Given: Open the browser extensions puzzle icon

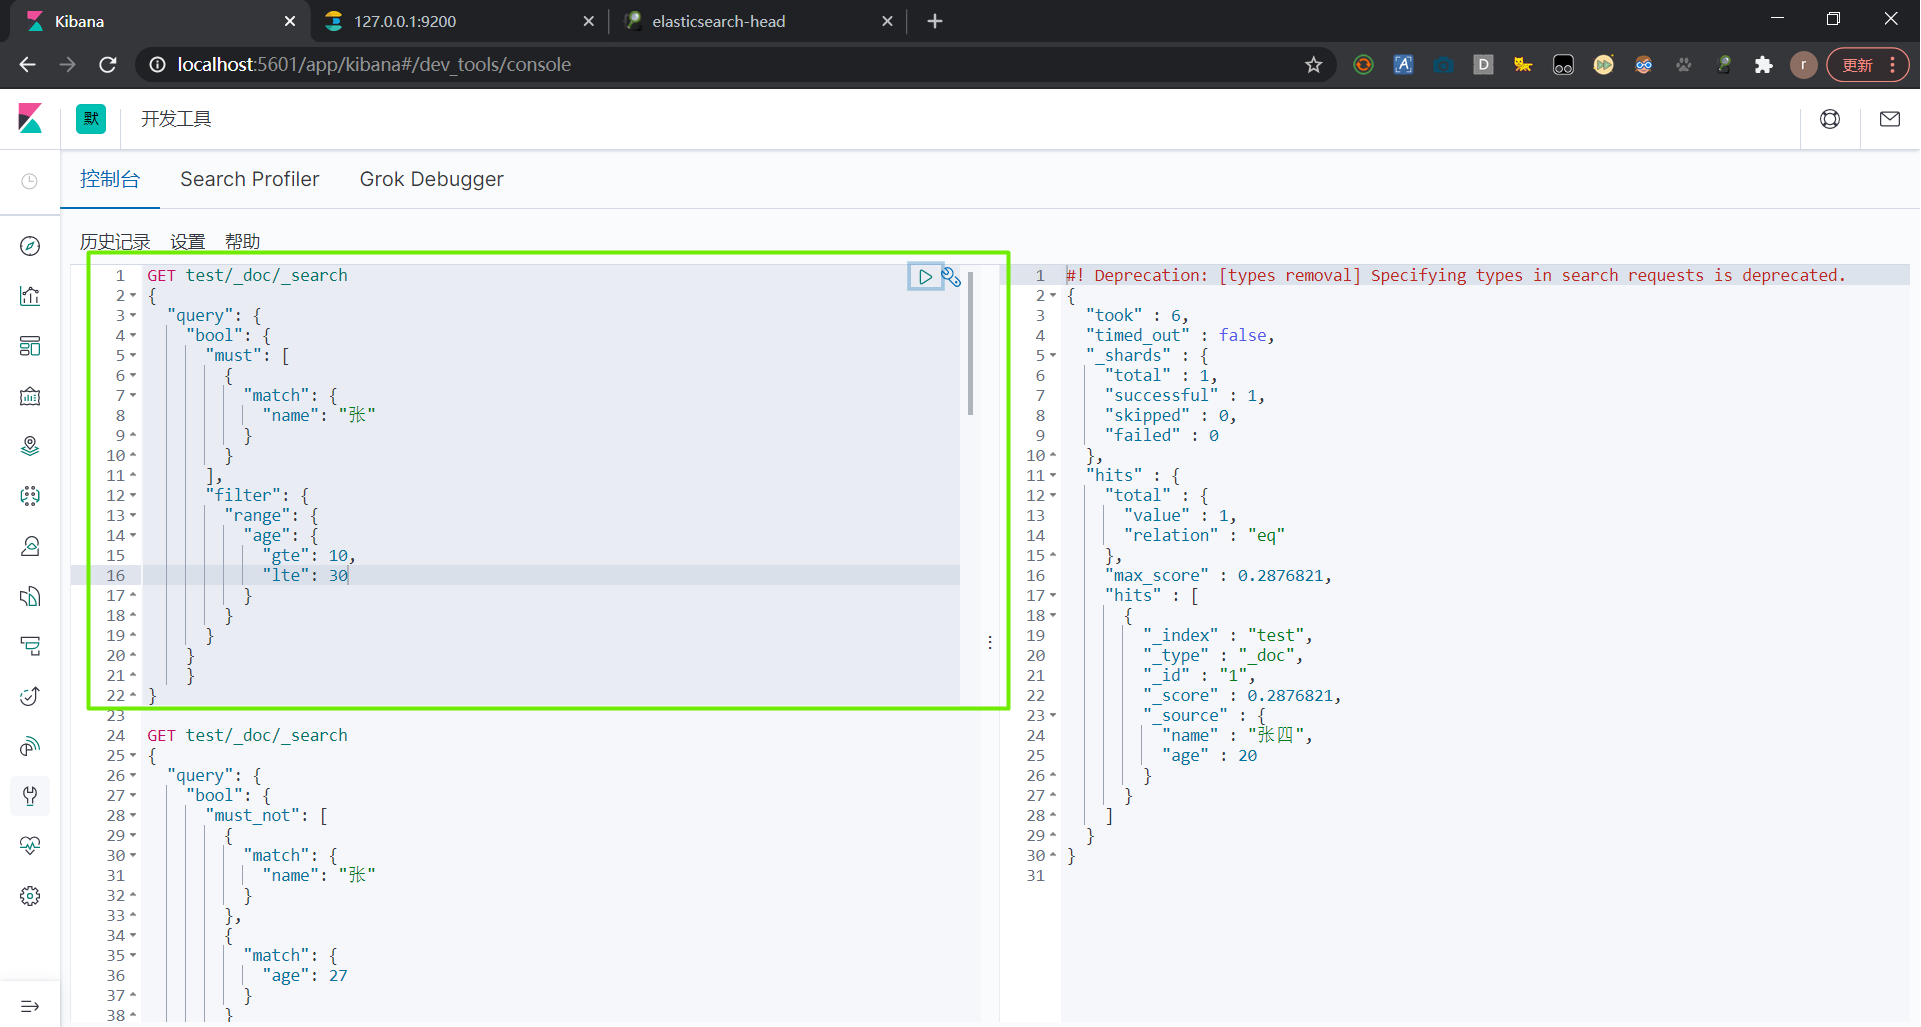Looking at the screenshot, I should click(x=1764, y=65).
